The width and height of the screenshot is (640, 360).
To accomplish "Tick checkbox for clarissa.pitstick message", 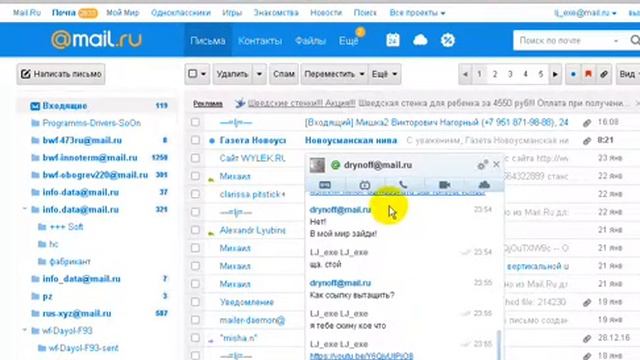I will pyautogui.click(x=196, y=194).
